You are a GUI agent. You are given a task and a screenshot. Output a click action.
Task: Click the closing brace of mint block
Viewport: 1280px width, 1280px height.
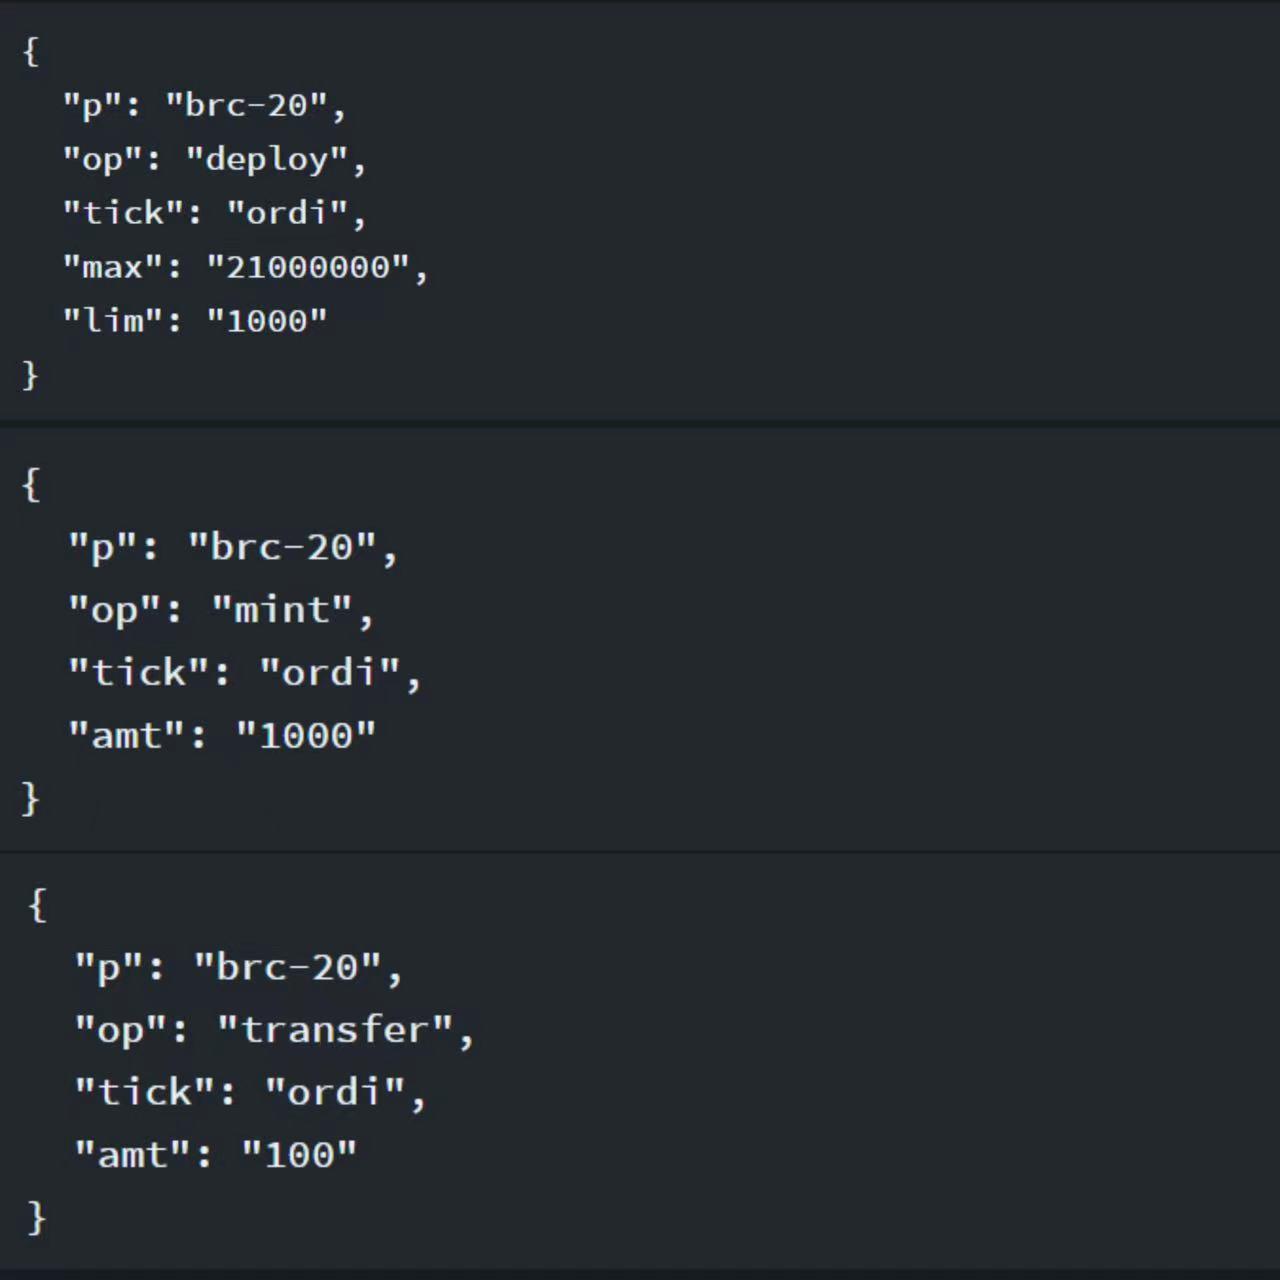(31, 798)
